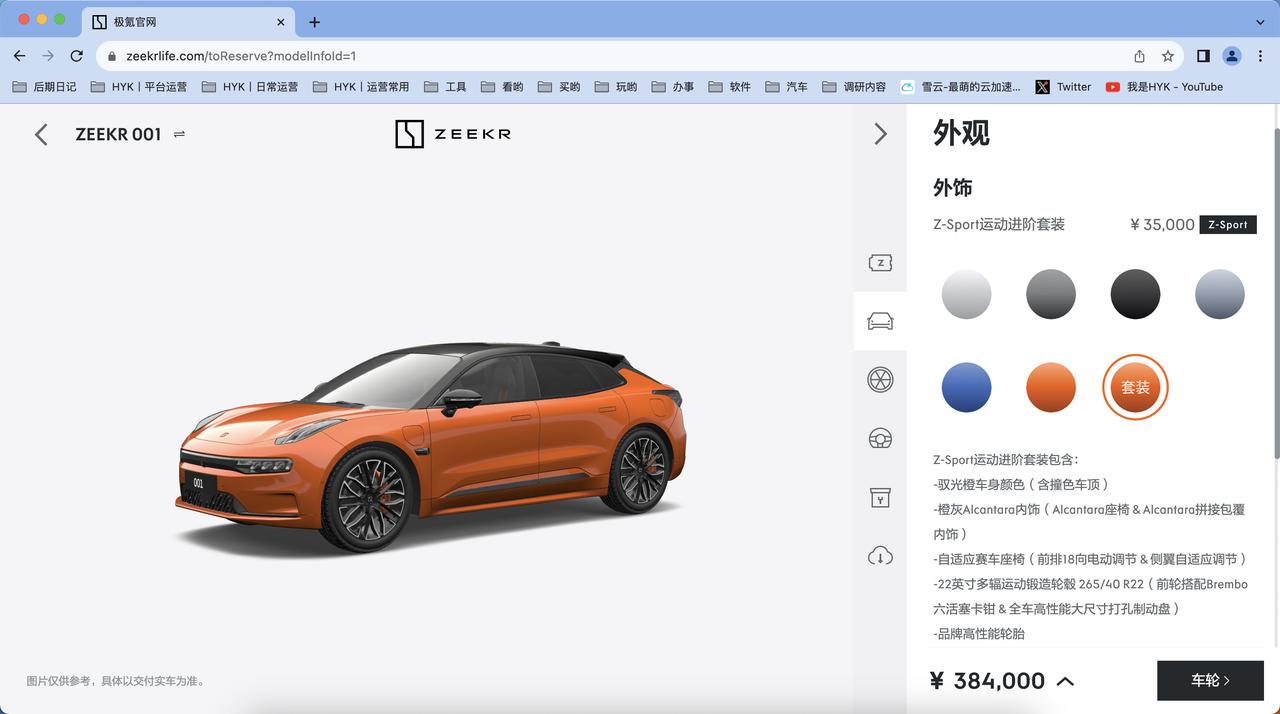
Task: Open the Twitter bookmark
Action: tap(1063, 87)
